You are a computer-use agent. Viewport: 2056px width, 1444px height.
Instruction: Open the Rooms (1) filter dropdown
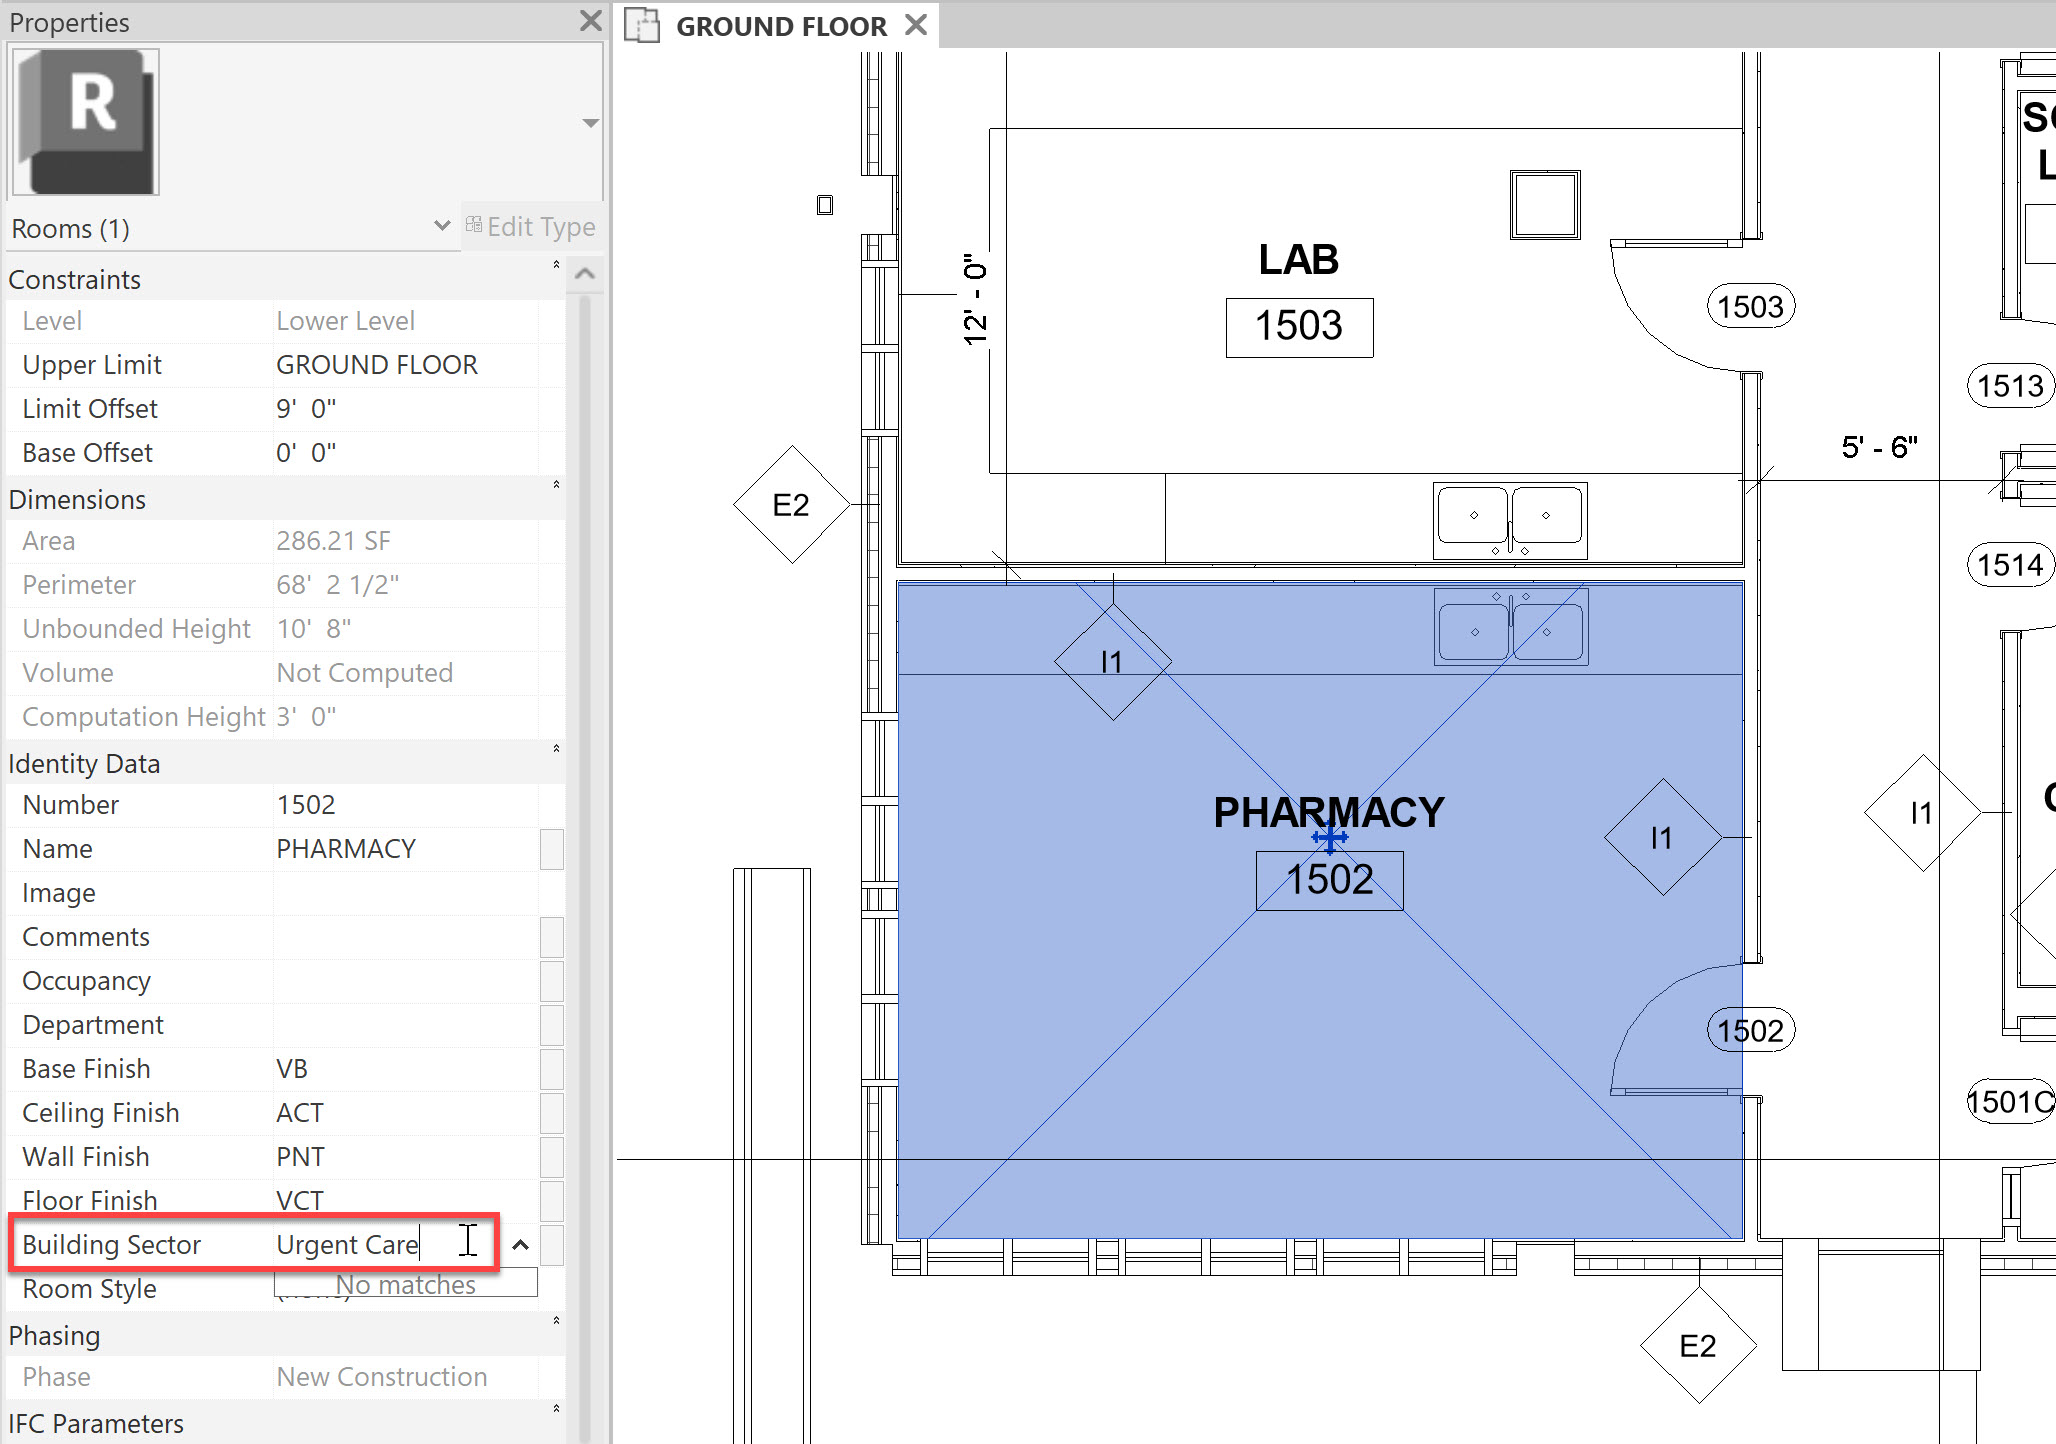pyautogui.click(x=441, y=226)
